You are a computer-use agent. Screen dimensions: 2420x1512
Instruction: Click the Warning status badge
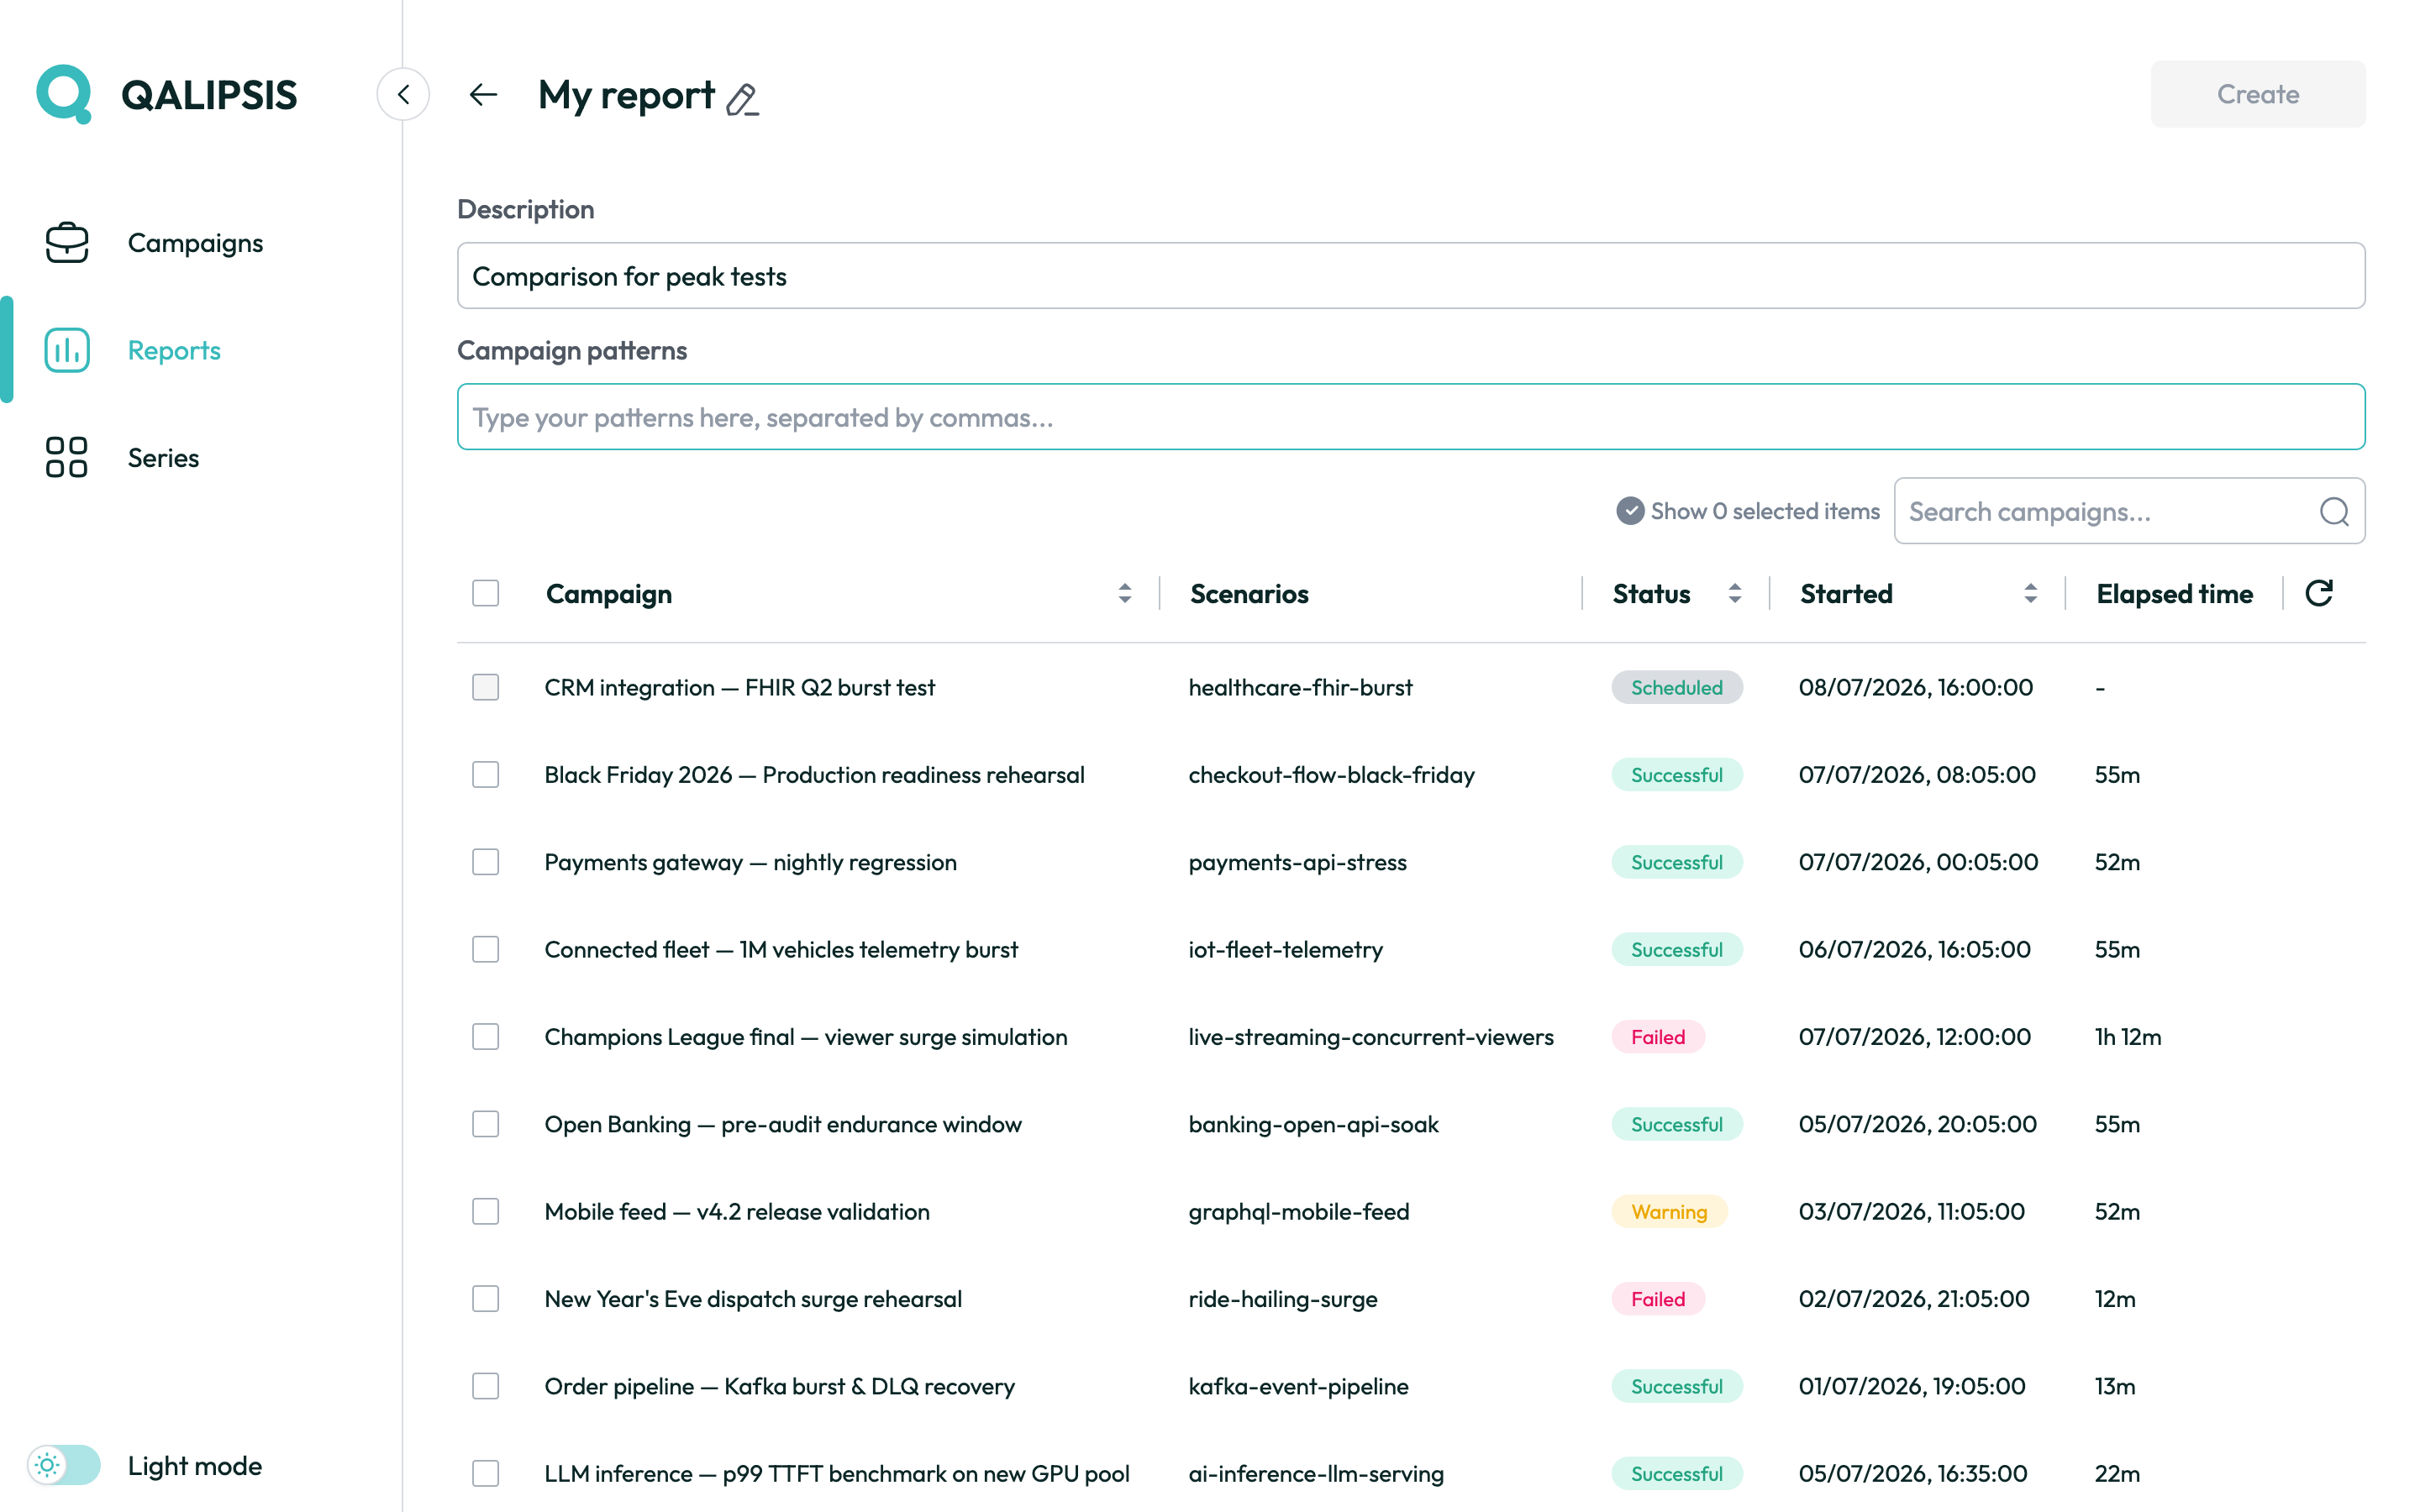tap(1669, 1211)
